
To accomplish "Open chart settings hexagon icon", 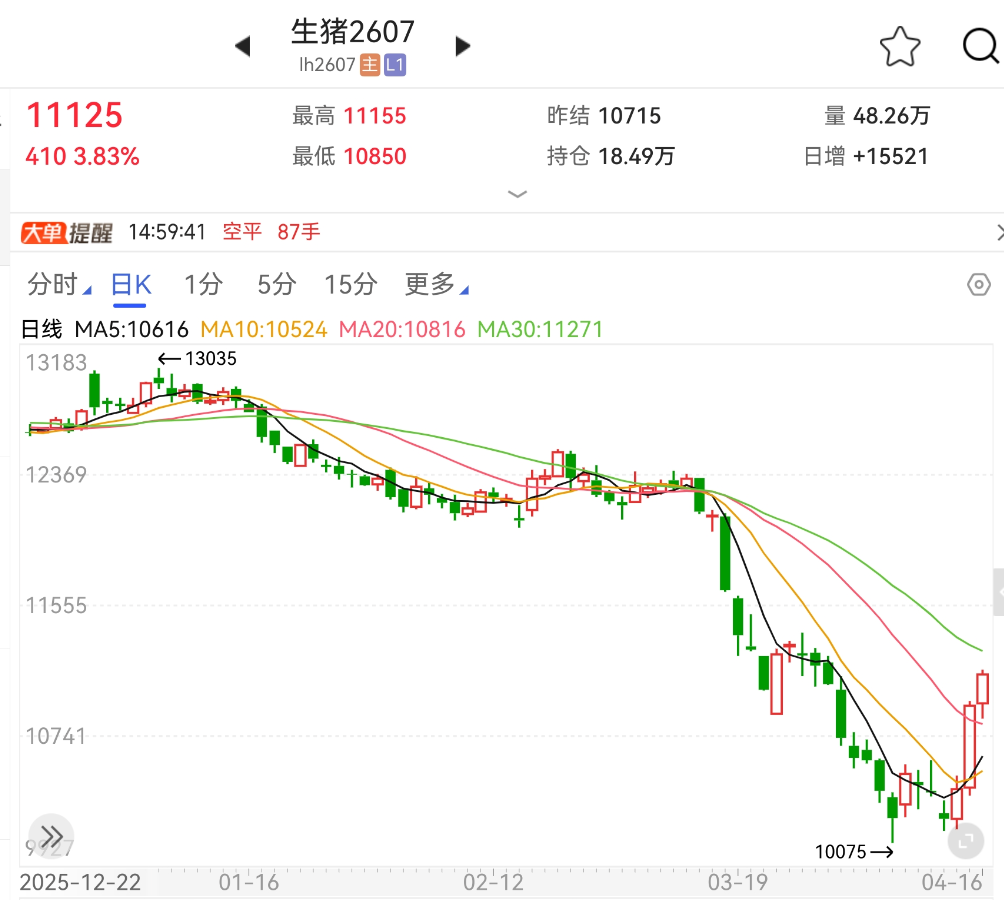I will coord(979,285).
